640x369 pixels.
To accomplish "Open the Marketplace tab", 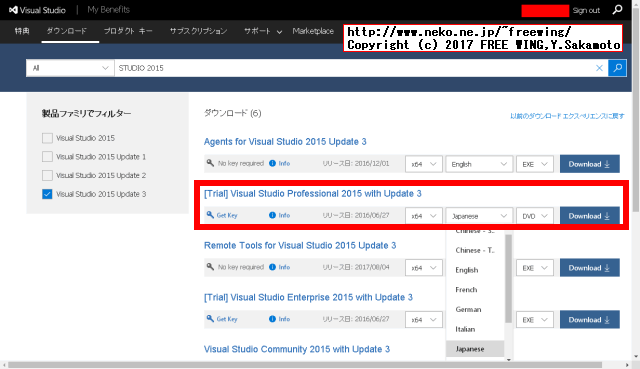I will [313, 31].
